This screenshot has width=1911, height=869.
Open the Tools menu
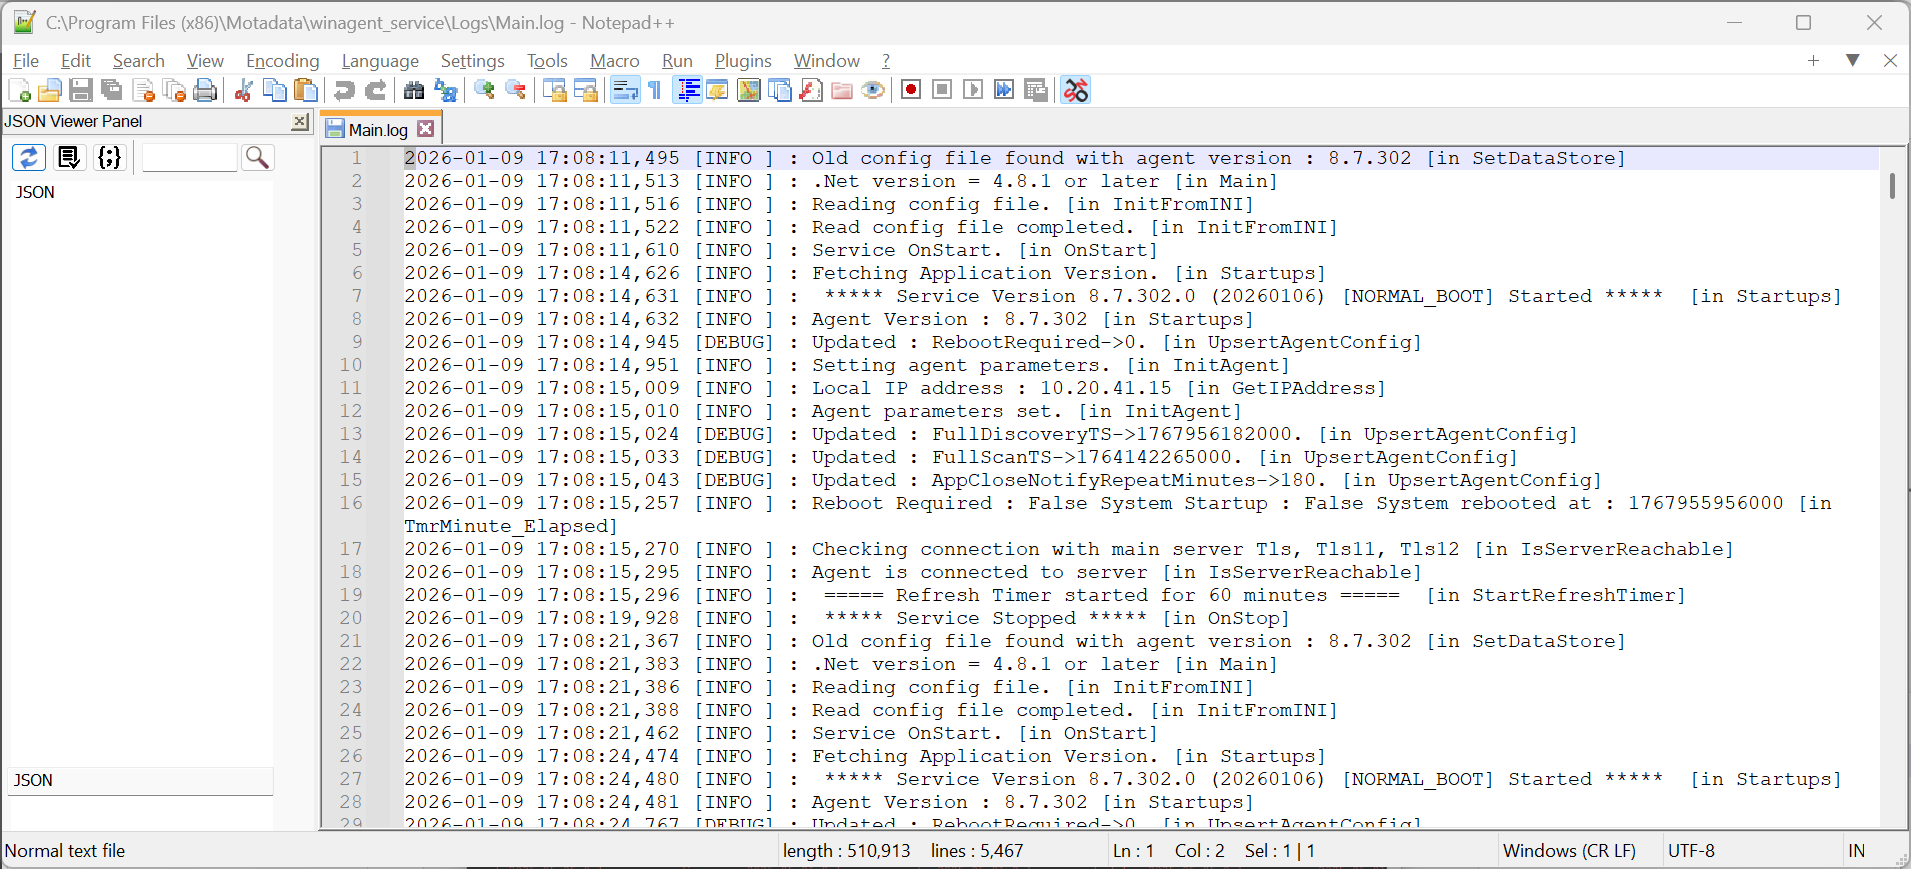click(x=547, y=61)
